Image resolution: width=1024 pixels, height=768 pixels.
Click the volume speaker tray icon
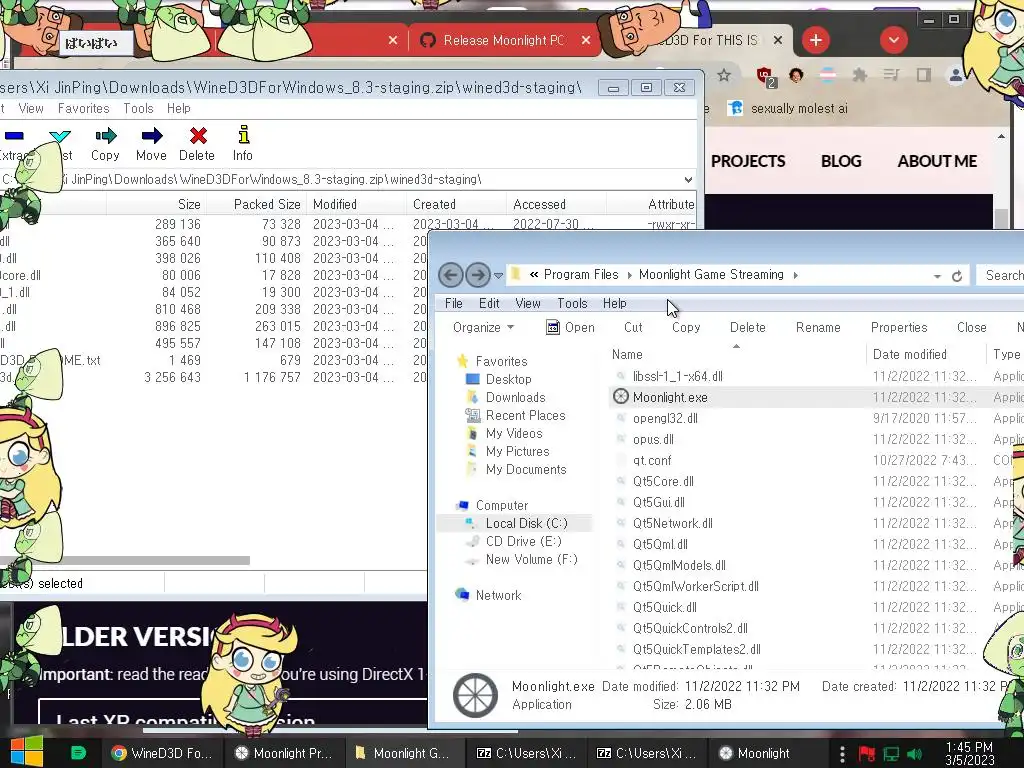914,754
